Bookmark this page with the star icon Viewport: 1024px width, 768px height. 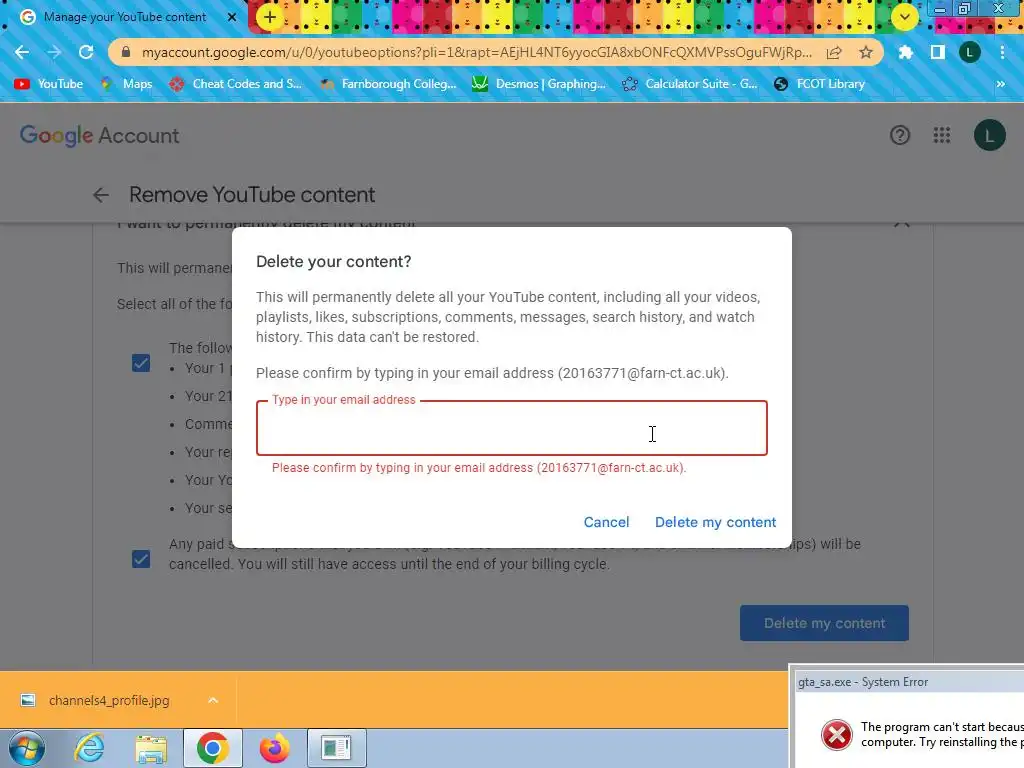866,52
